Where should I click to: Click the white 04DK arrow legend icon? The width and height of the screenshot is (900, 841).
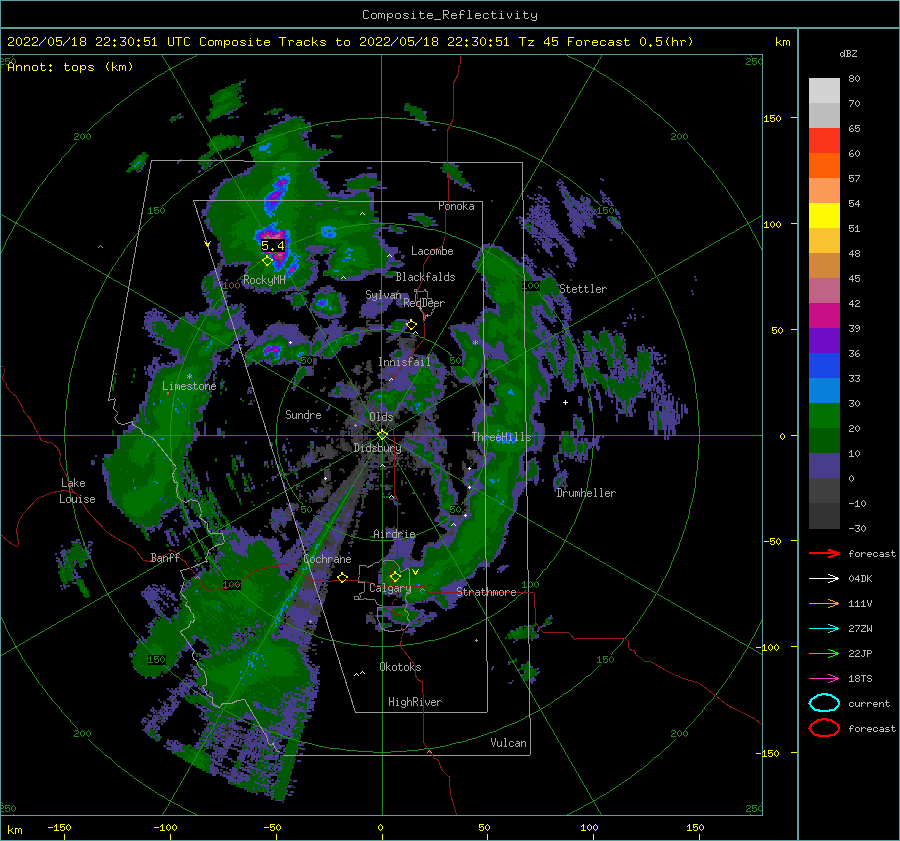click(824, 578)
